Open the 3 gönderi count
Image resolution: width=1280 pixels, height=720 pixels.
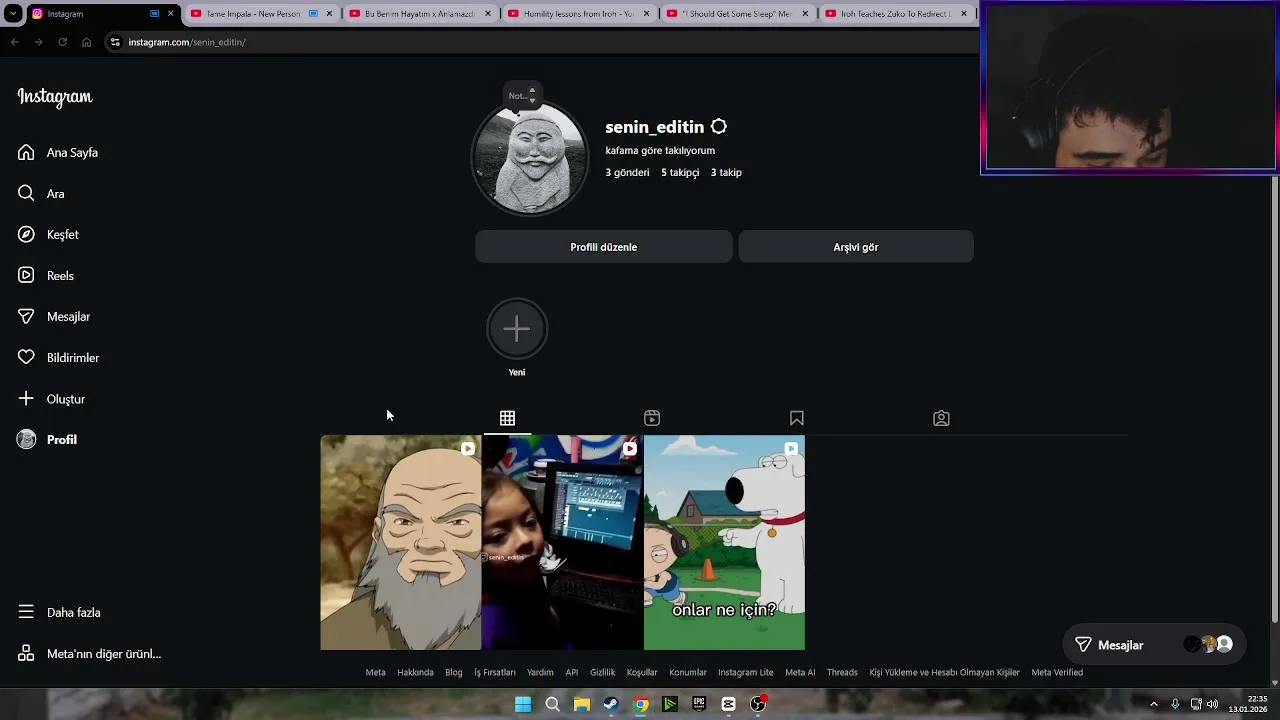627,172
